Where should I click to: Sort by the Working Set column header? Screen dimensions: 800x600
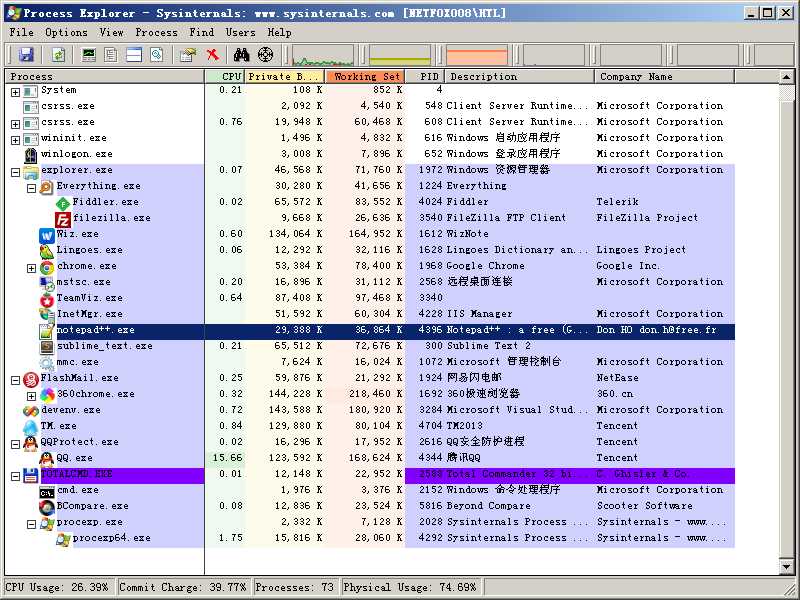coord(365,77)
